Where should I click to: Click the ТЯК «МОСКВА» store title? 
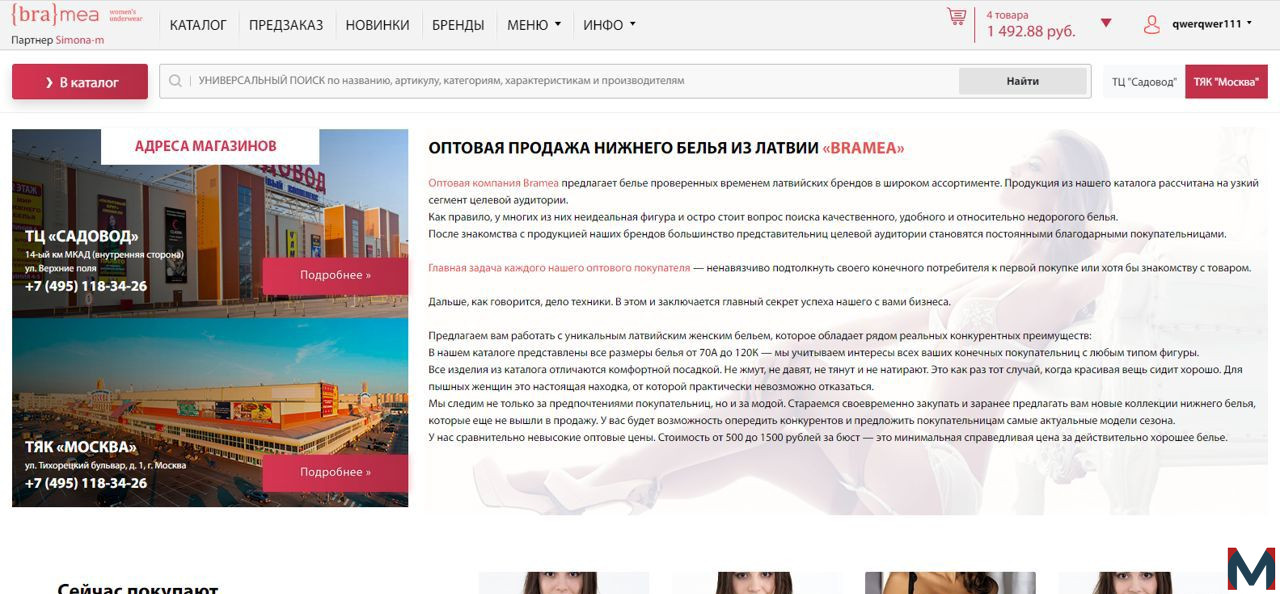pos(81,446)
